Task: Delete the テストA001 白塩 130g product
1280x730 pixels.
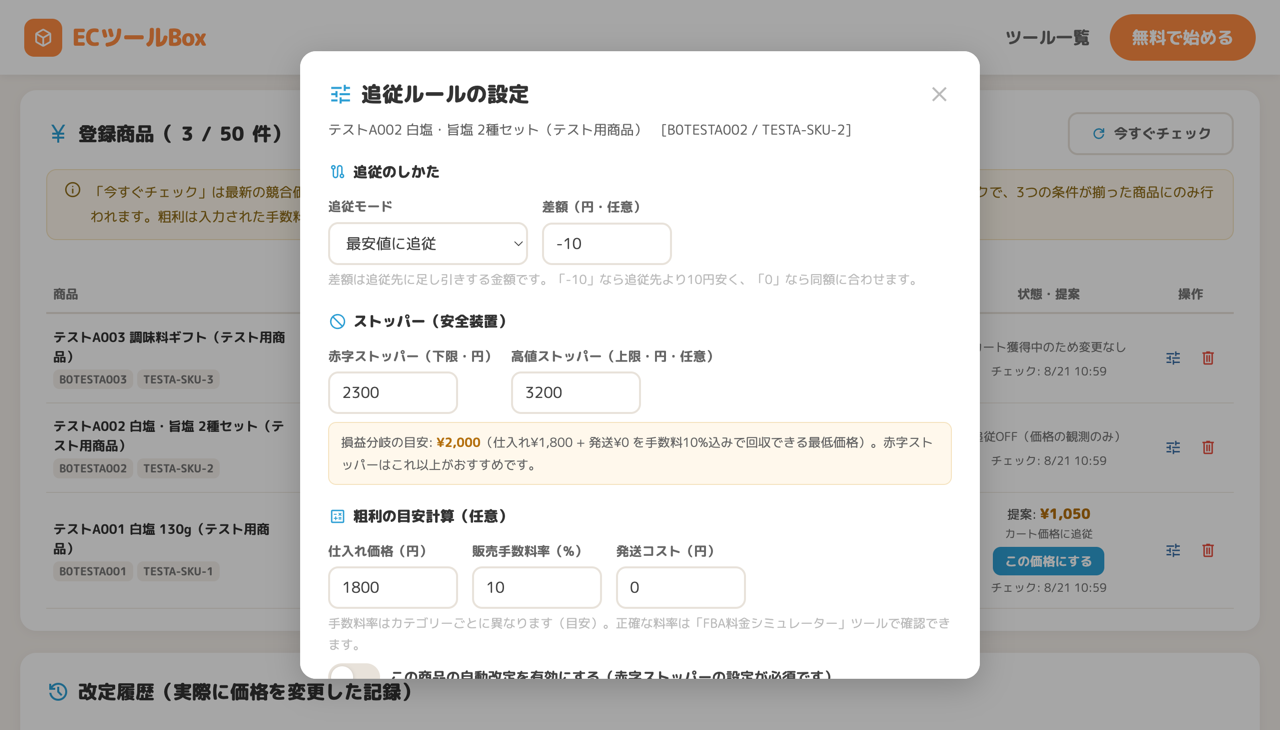Action: [x=1208, y=550]
